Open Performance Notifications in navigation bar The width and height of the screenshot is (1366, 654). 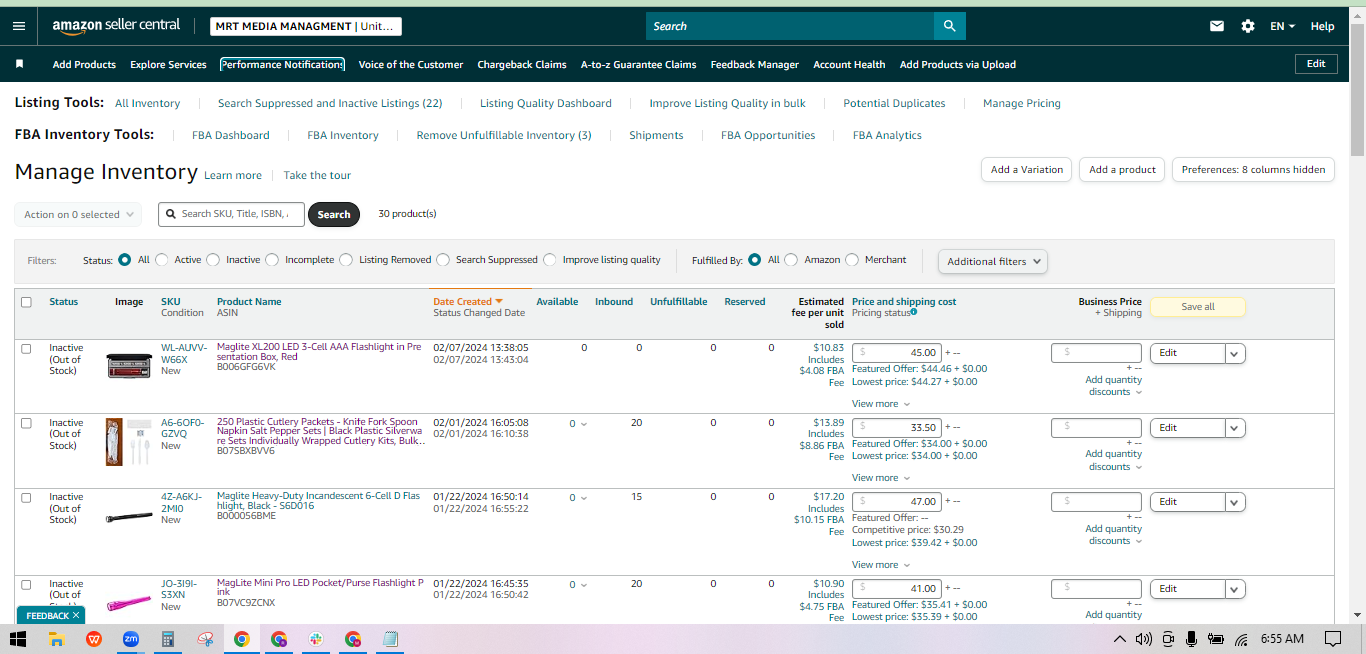(282, 64)
